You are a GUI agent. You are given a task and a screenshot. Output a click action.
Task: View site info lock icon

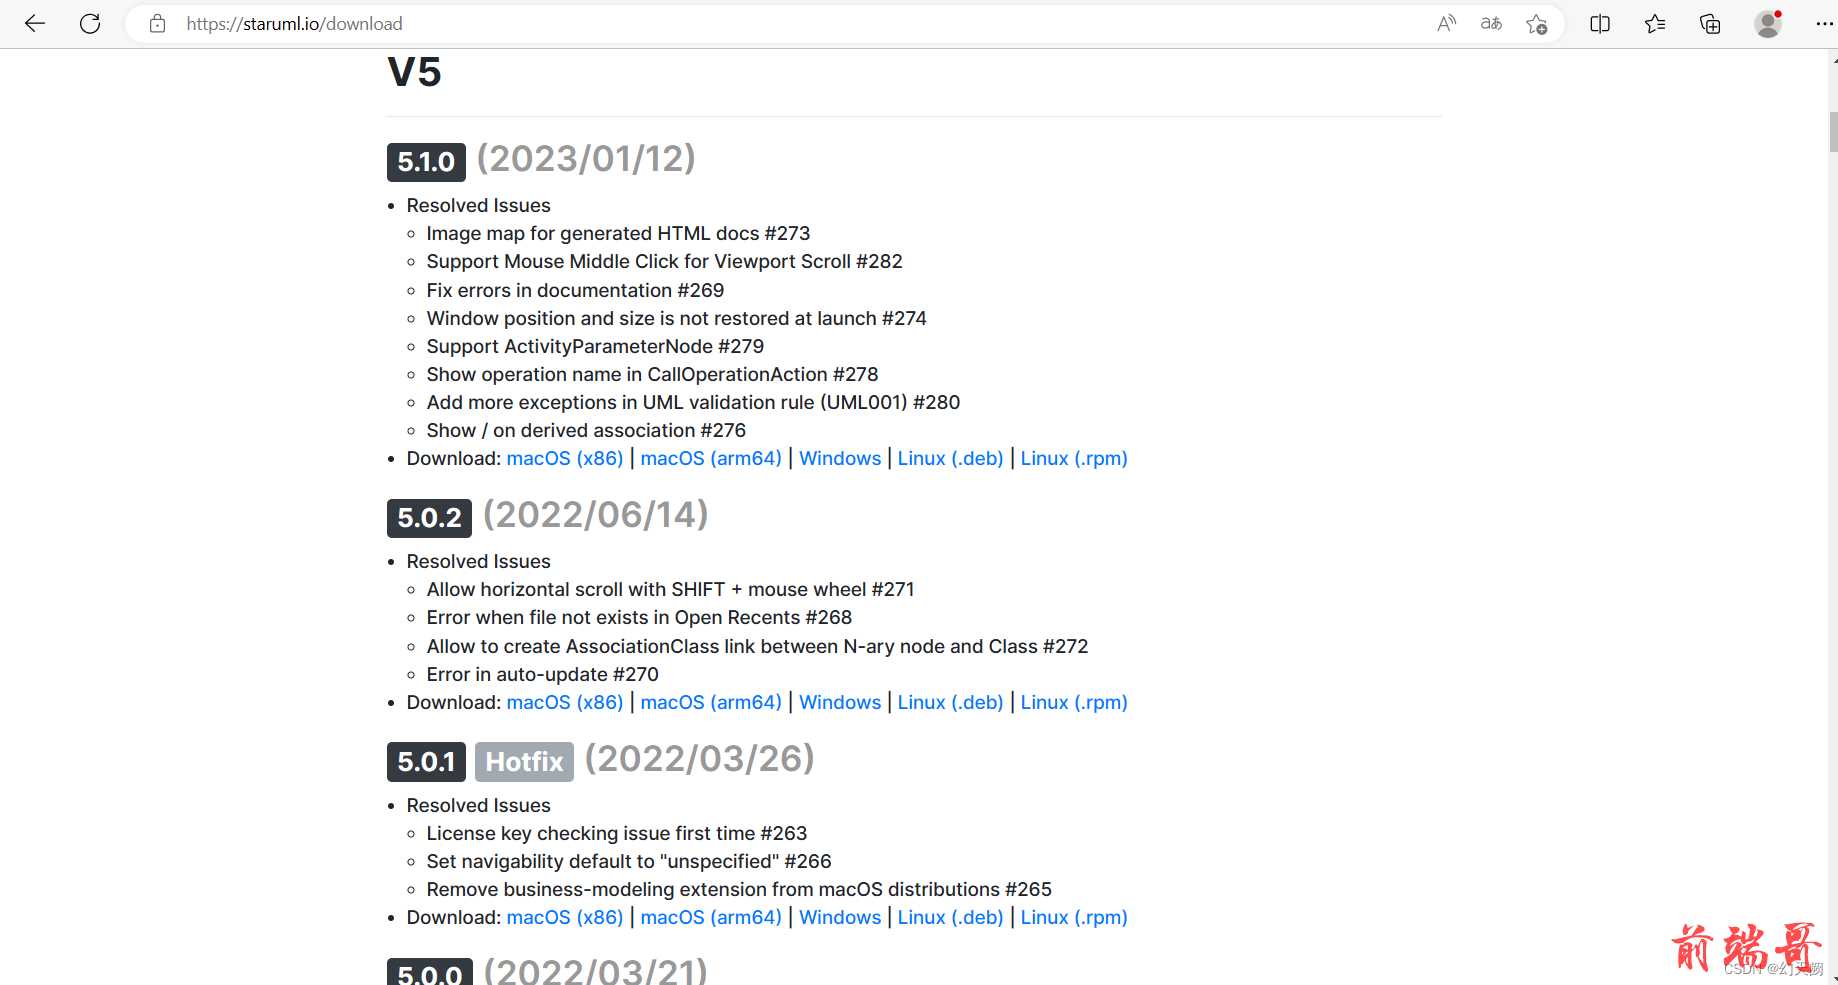click(x=157, y=24)
